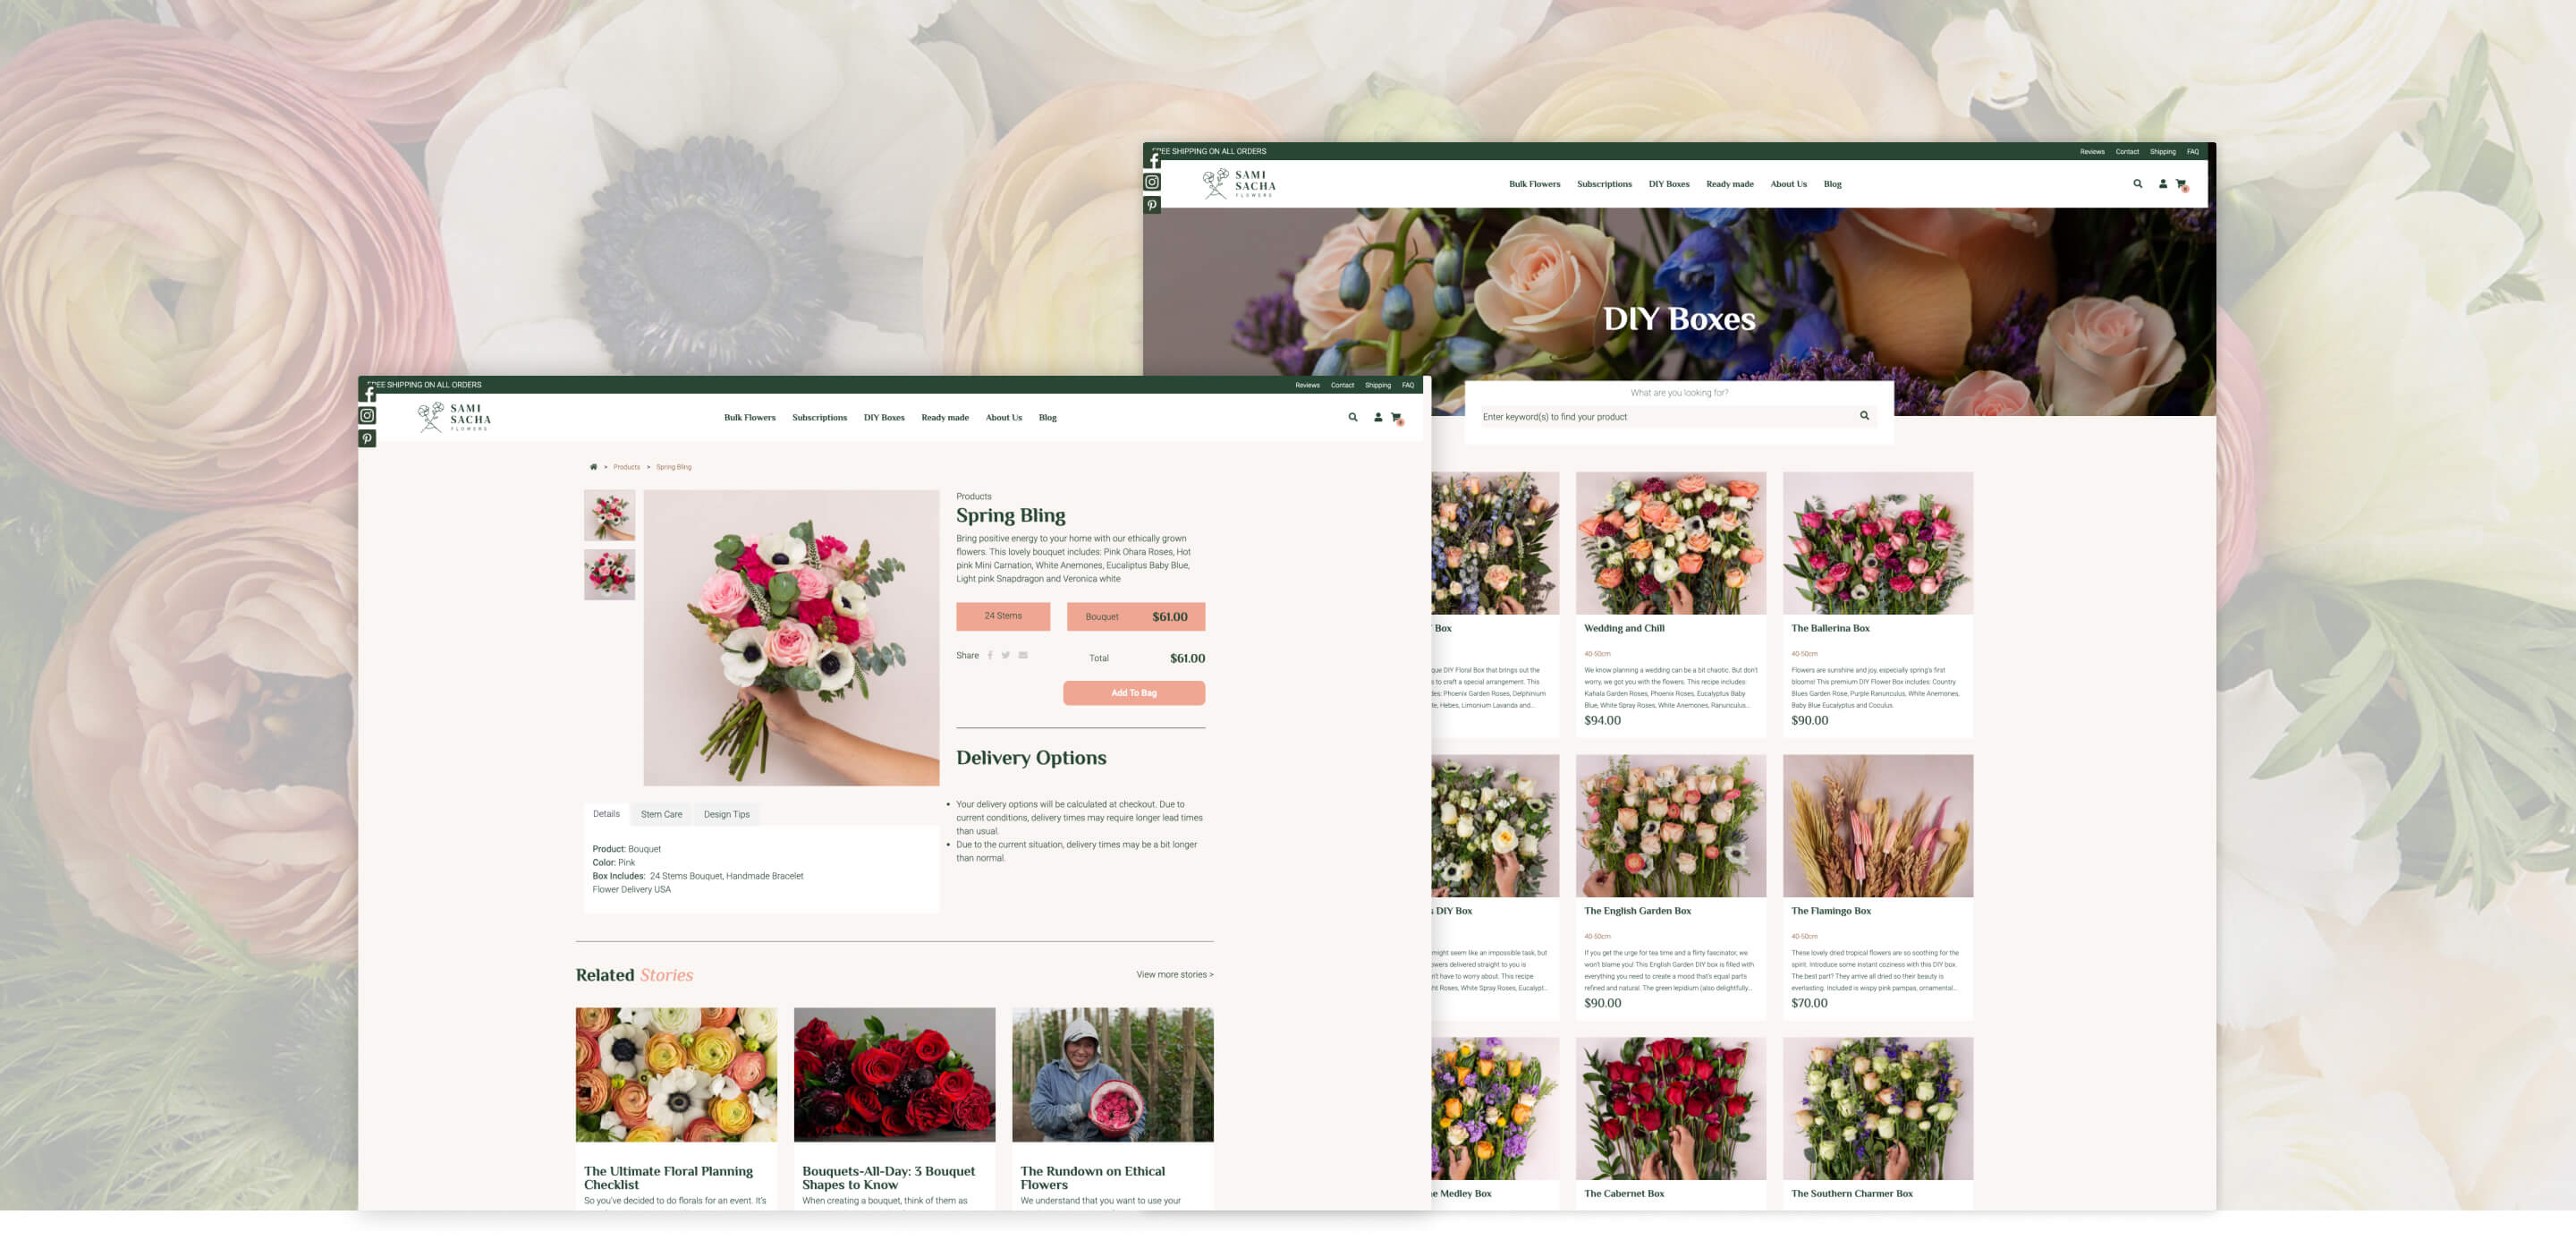Open The Flamingo Box product image
The height and width of the screenshot is (1240, 2576).
[1878, 826]
